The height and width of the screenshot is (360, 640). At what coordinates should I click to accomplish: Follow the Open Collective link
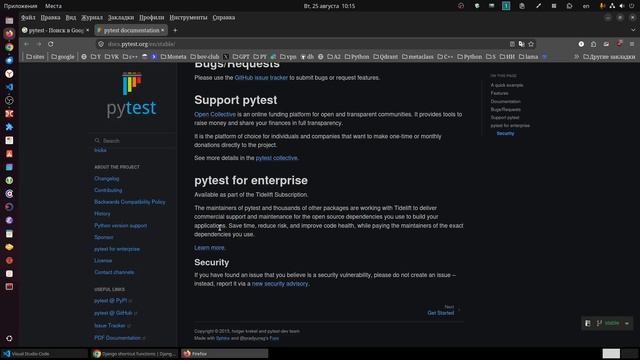coord(215,114)
